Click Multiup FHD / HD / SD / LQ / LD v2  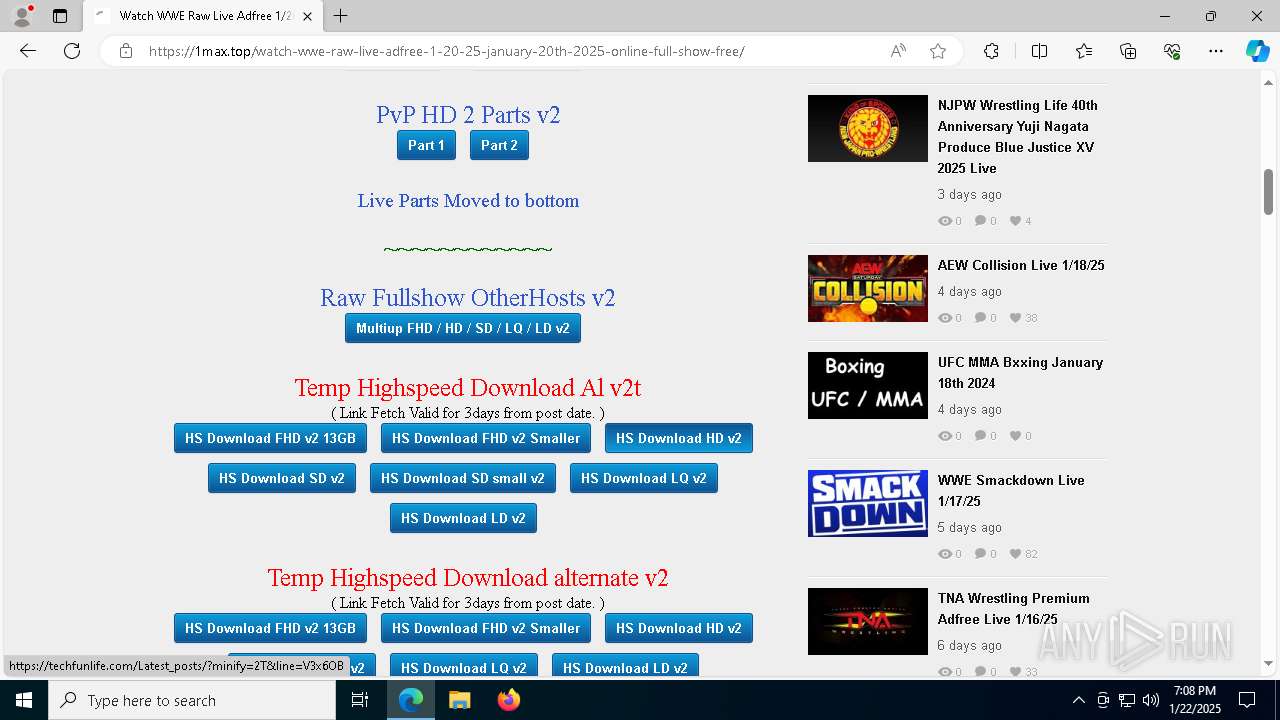coord(463,328)
